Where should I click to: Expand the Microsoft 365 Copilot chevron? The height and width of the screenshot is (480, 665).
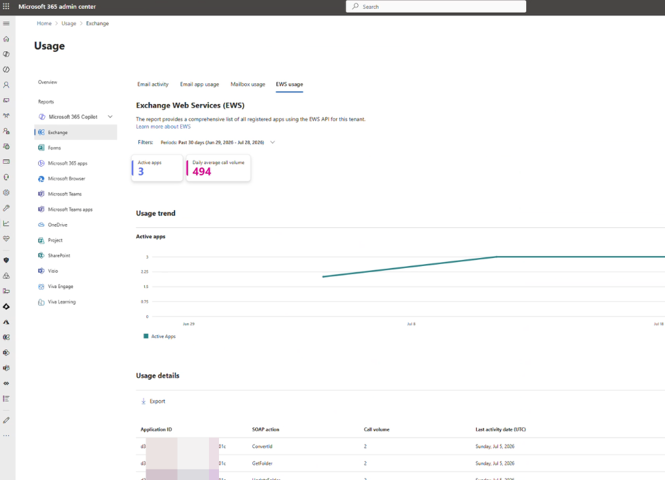[x=110, y=117]
